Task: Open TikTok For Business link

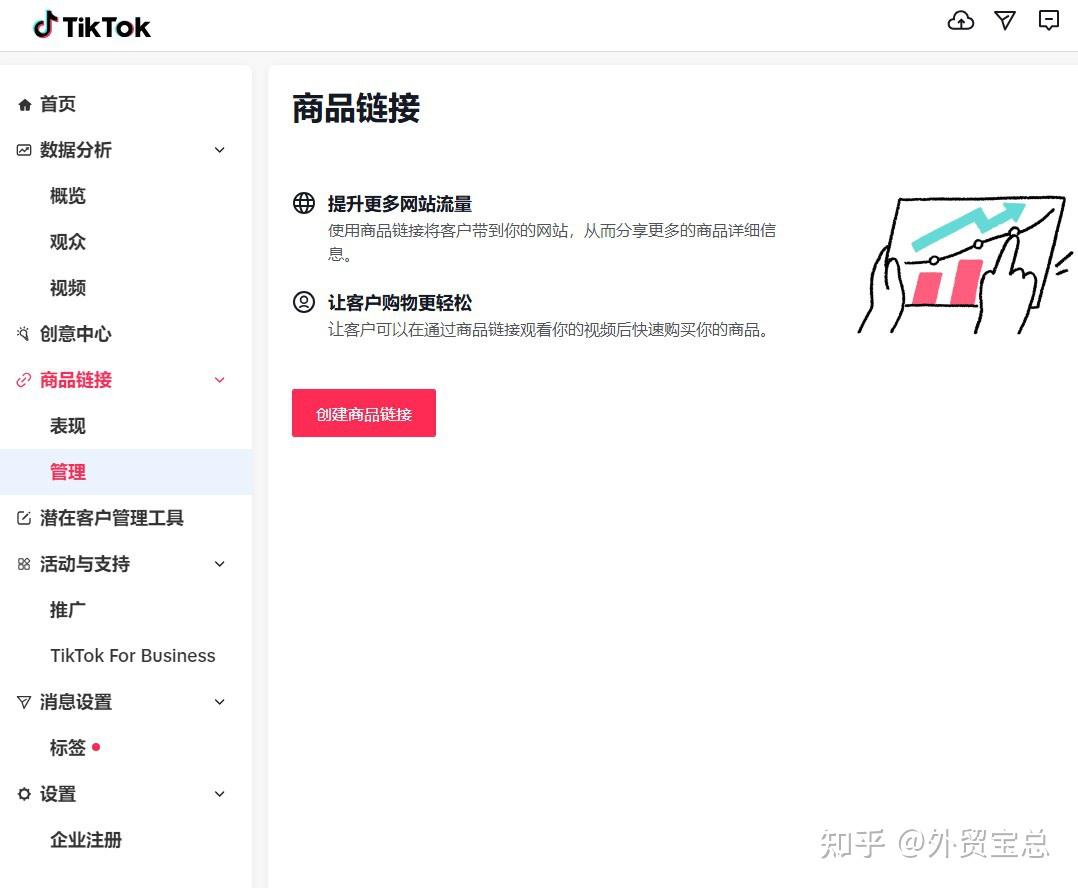Action: tap(132, 655)
